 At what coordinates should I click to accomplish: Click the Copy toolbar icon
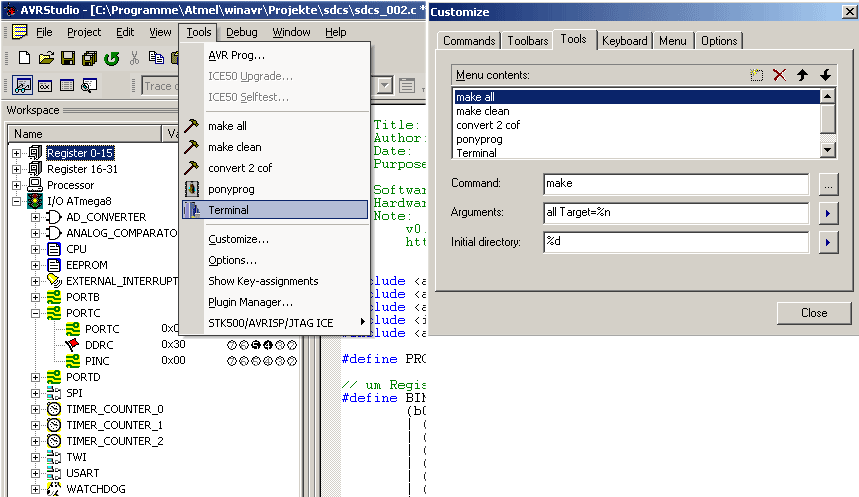click(156, 58)
